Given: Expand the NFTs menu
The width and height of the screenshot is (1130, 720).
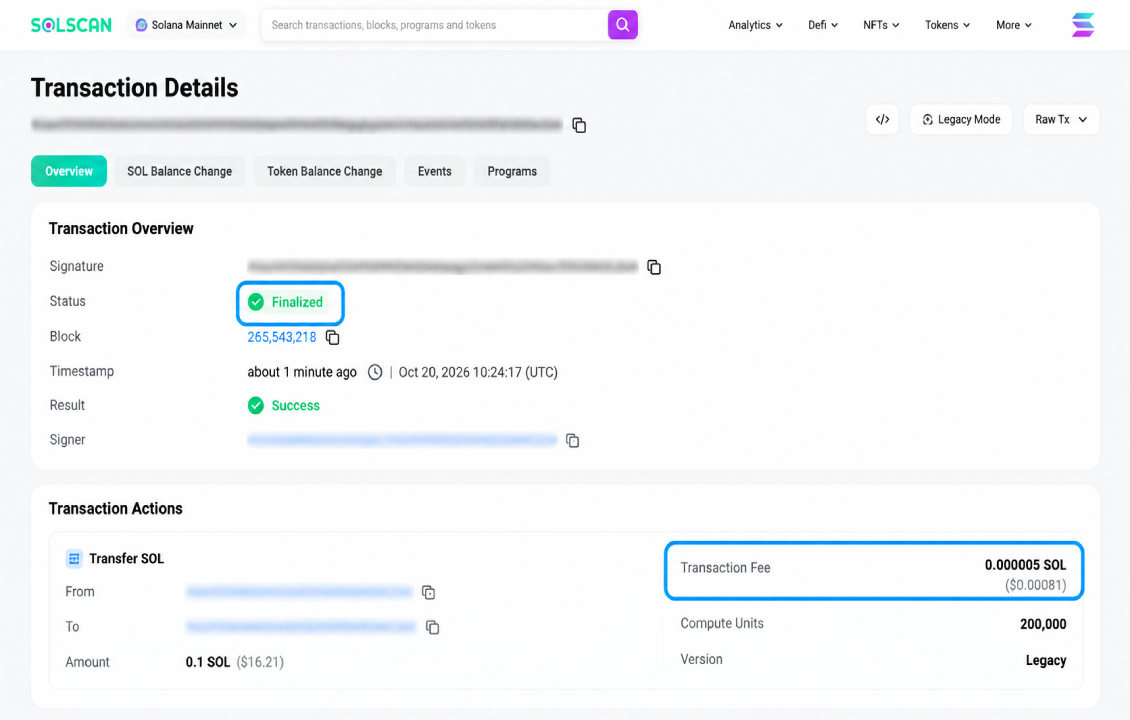Looking at the screenshot, I should pos(881,25).
